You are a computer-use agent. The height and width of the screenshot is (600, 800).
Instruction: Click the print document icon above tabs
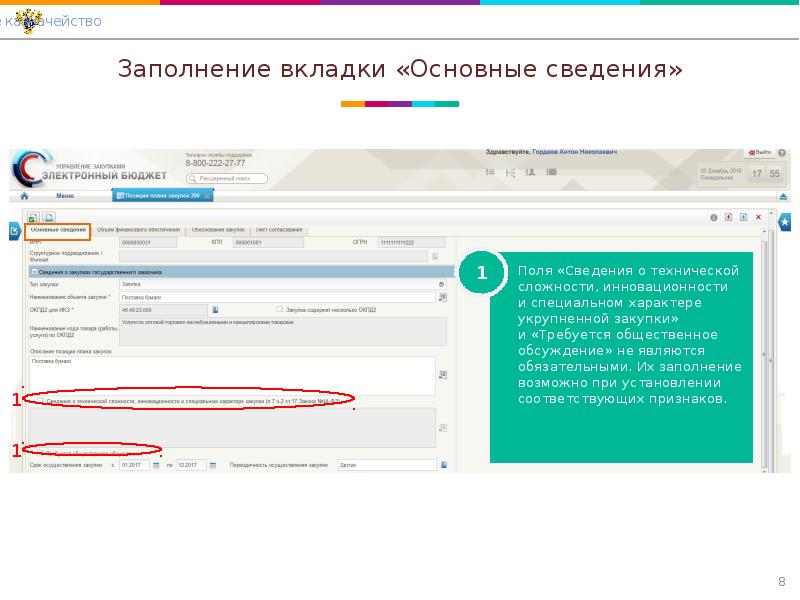pos(48,217)
